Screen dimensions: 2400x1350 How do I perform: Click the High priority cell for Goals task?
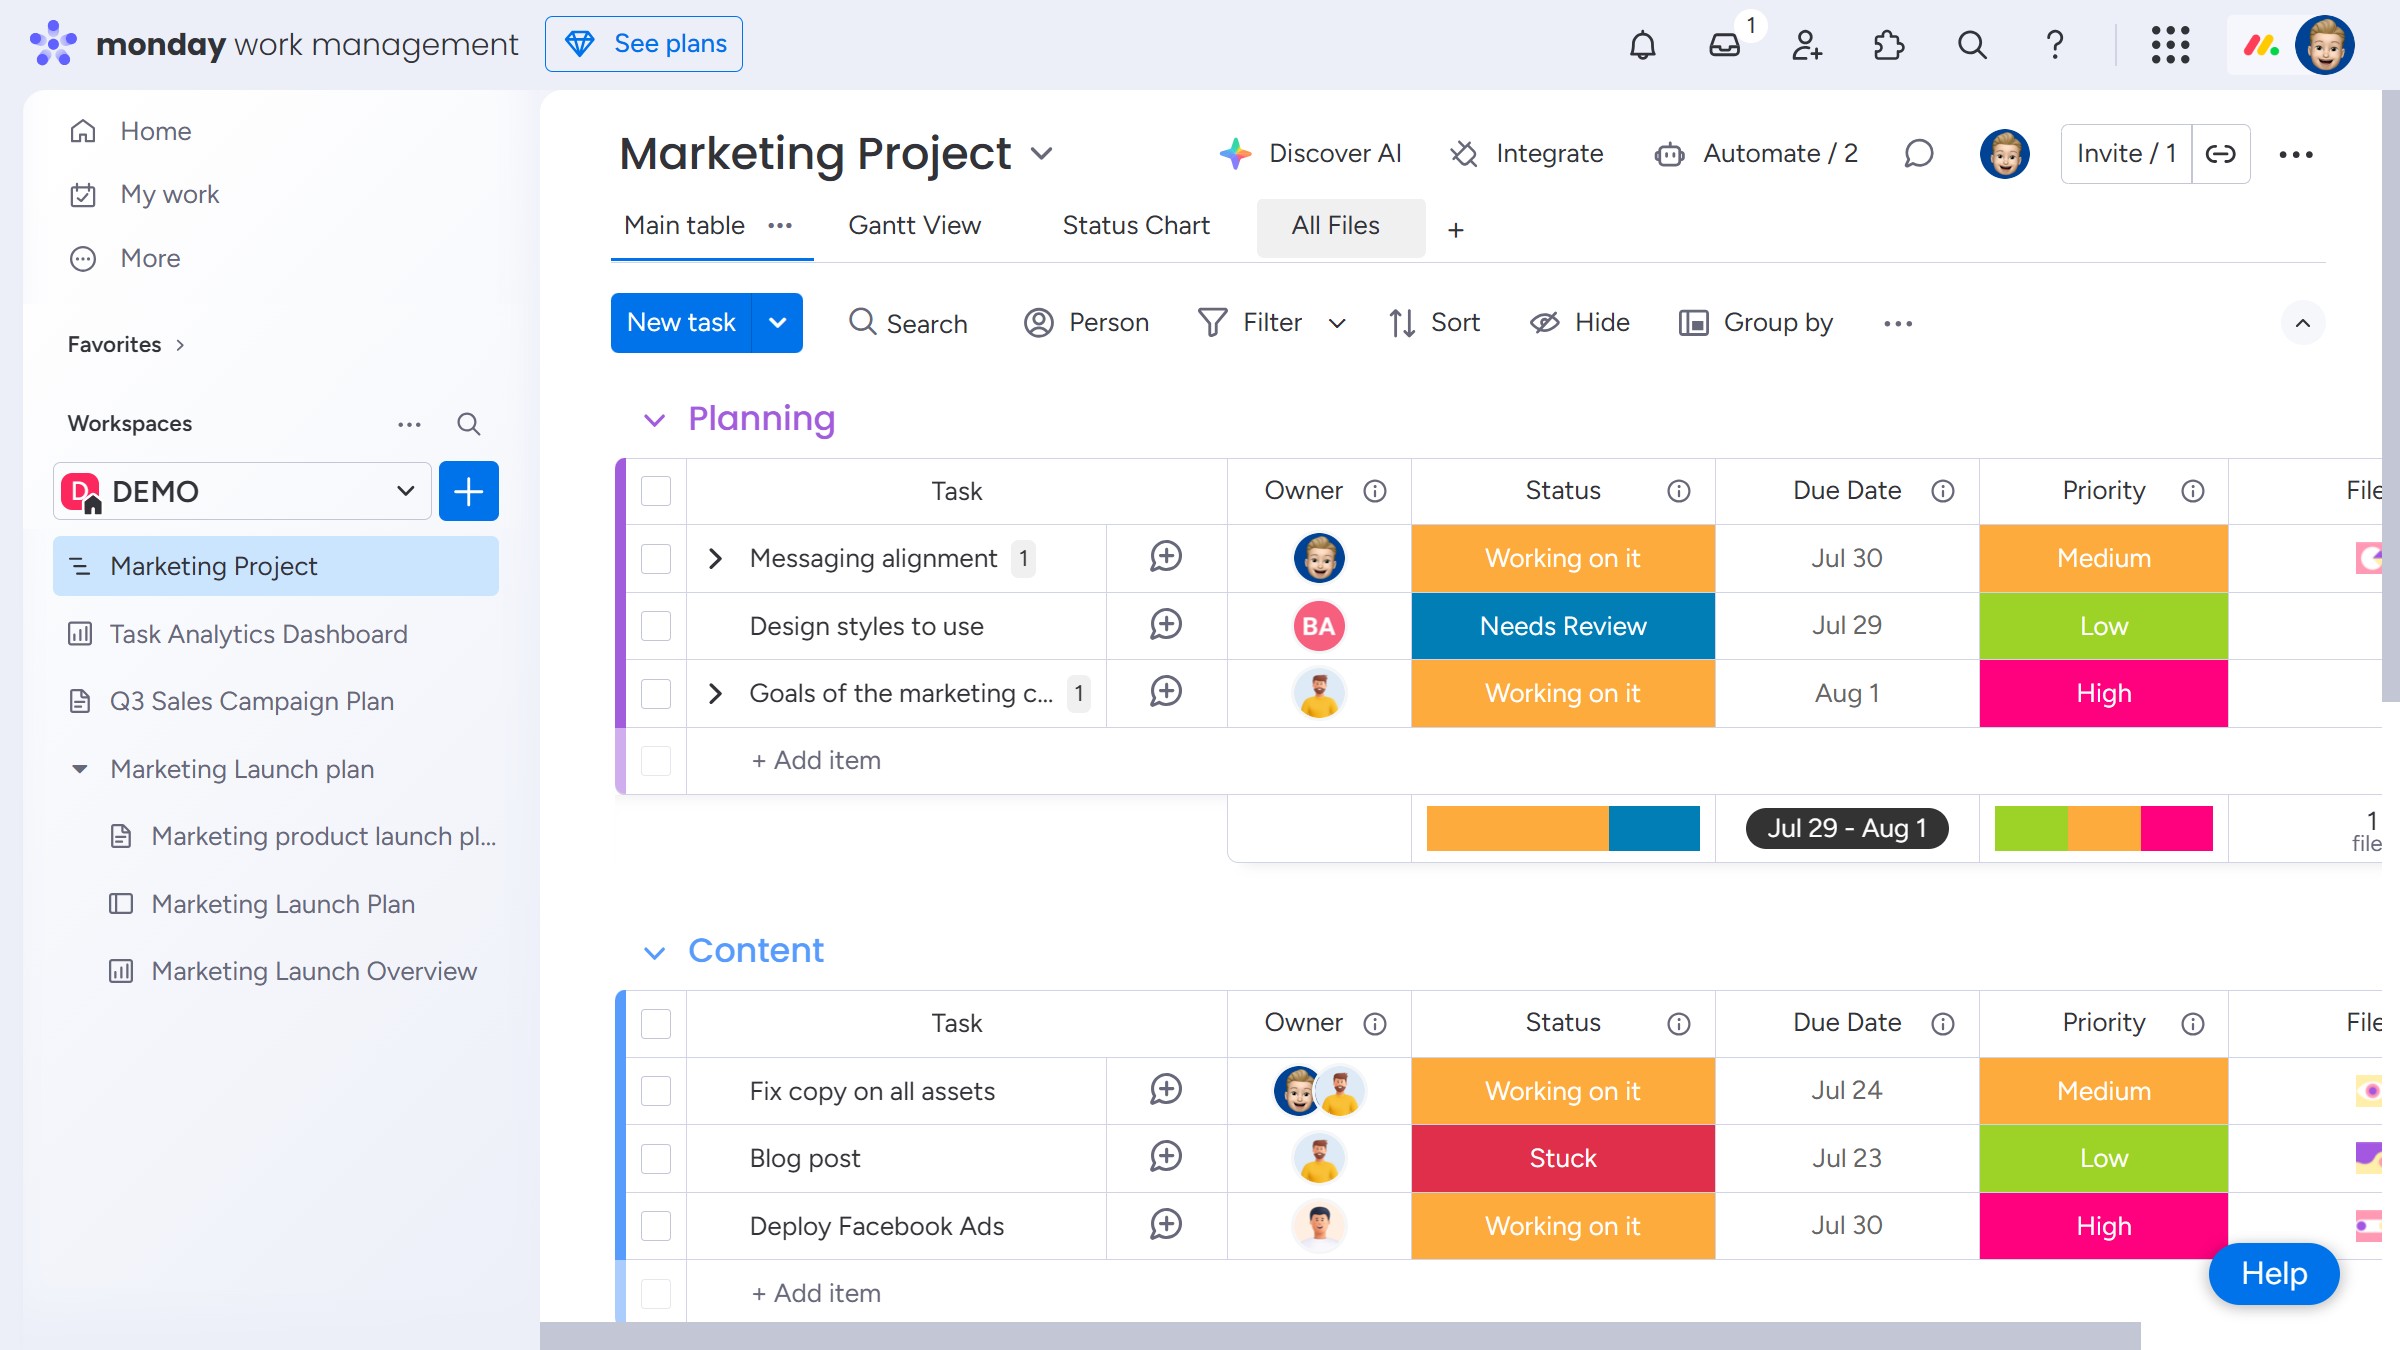[x=2103, y=693]
